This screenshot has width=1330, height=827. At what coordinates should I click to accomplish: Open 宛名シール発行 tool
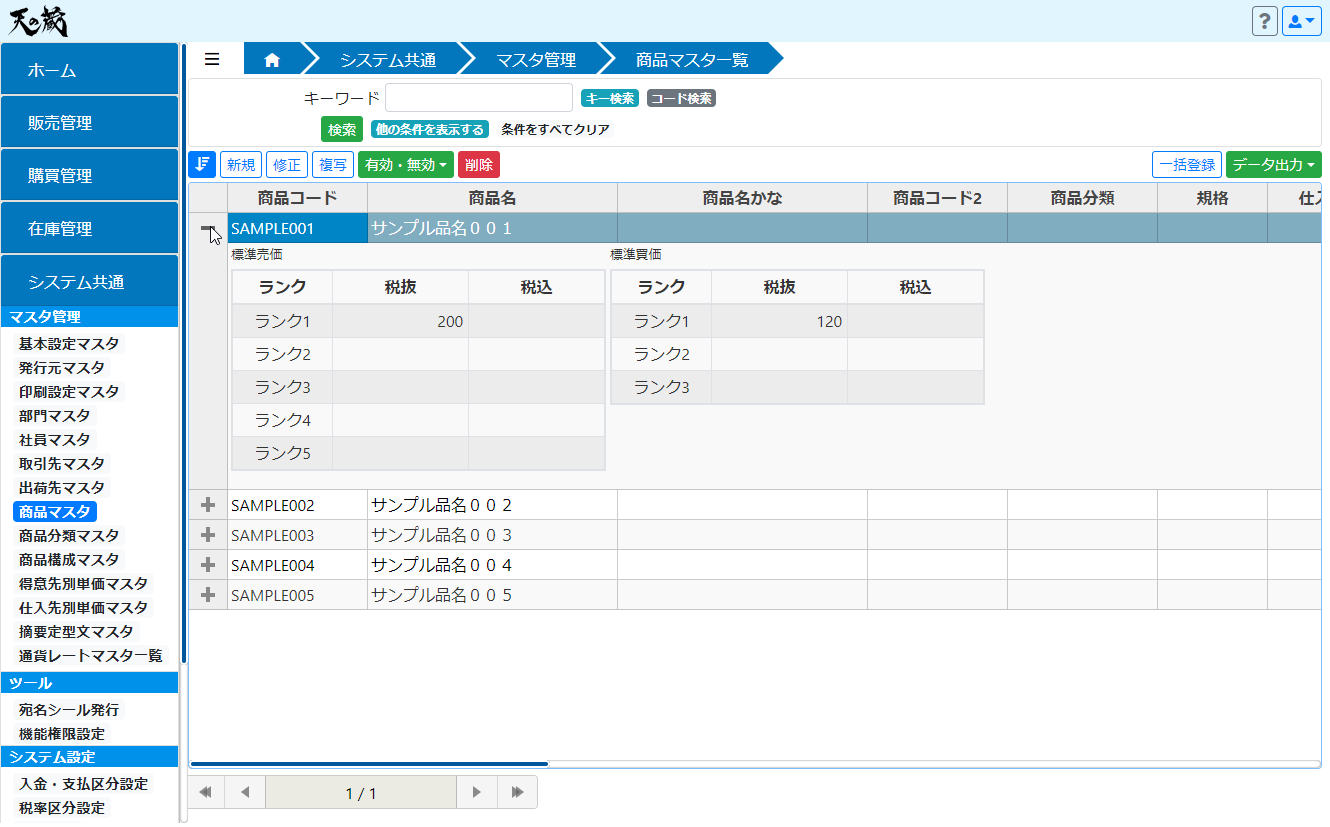(68, 709)
